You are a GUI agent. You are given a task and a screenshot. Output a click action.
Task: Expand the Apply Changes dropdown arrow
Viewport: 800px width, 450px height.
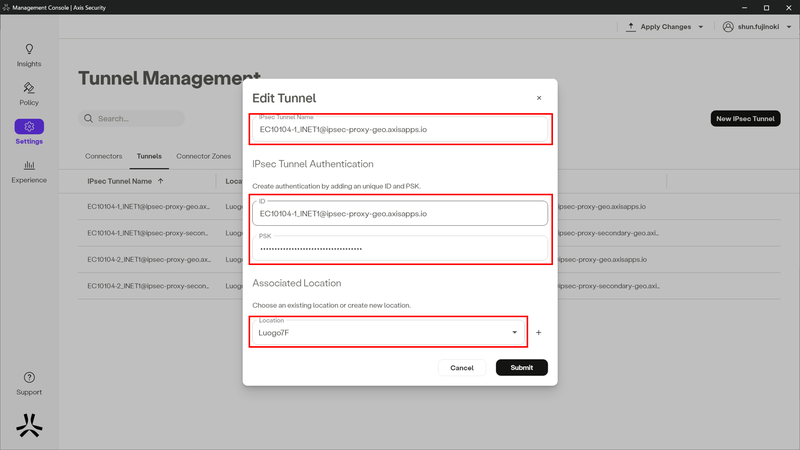pyautogui.click(x=701, y=27)
